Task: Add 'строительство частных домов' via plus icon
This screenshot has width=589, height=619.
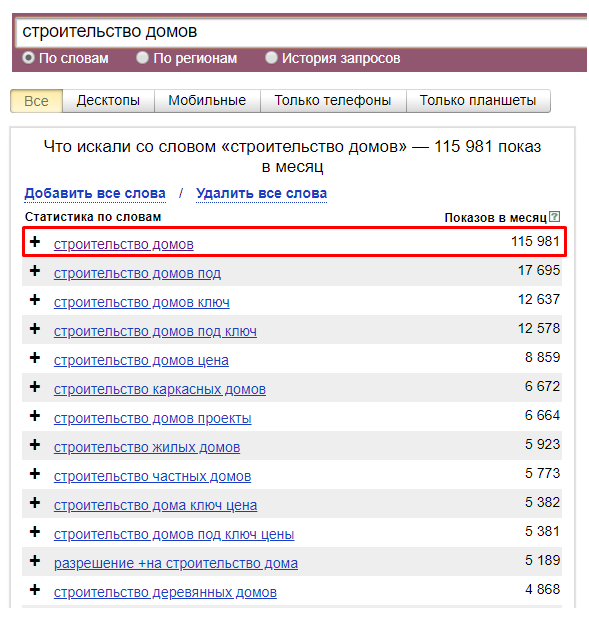Action: point(35,474)
